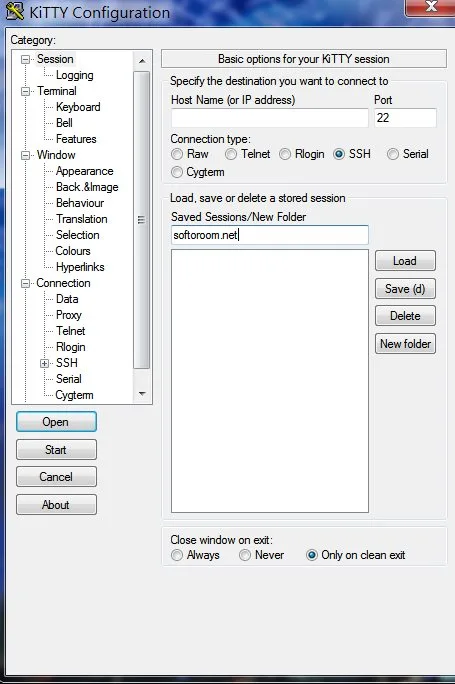Open the Telnet settings in category tree
This screenshot has height=684, width=455.
(x=71, y=331)
